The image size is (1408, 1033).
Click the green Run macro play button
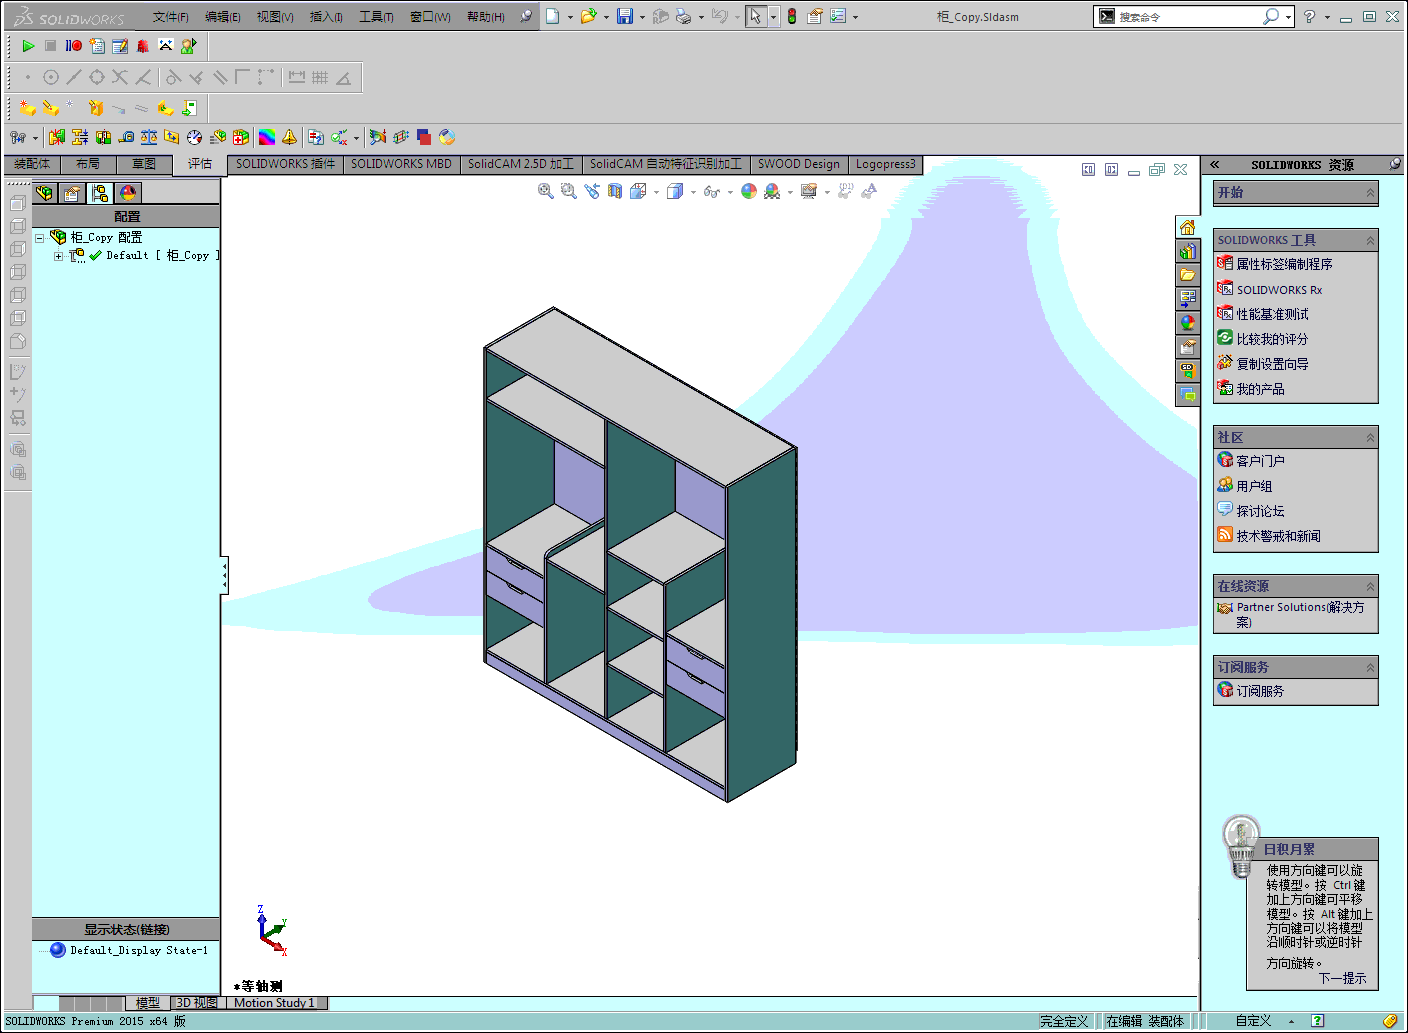(28, 46)
